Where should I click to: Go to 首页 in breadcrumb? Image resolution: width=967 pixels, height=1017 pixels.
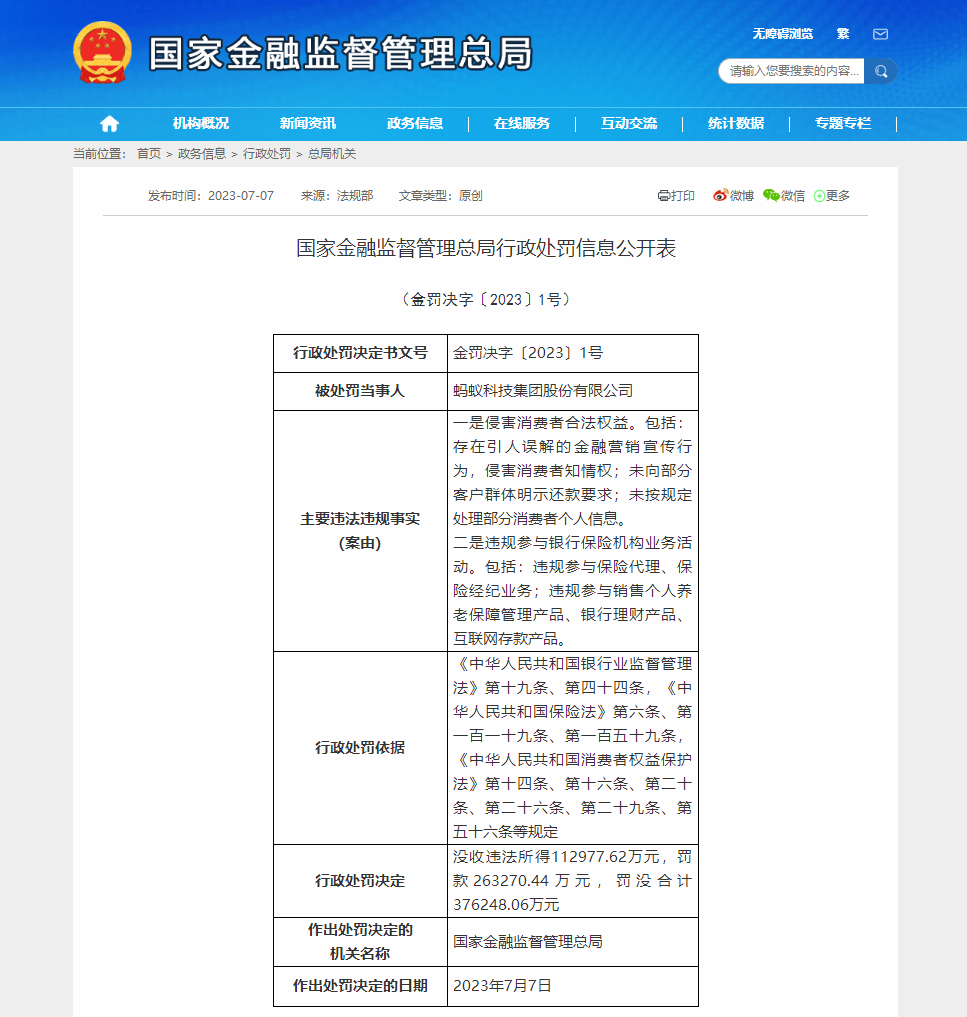pyautogui.click(x=149, y=154)
